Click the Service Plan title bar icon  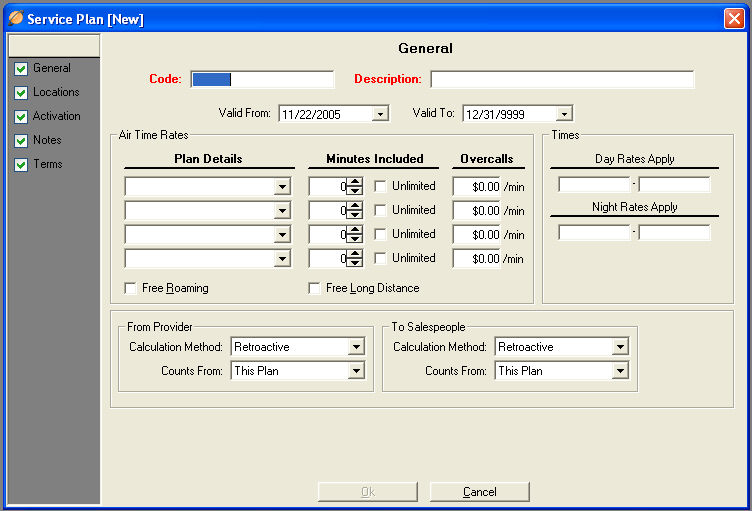pos(14,18)
